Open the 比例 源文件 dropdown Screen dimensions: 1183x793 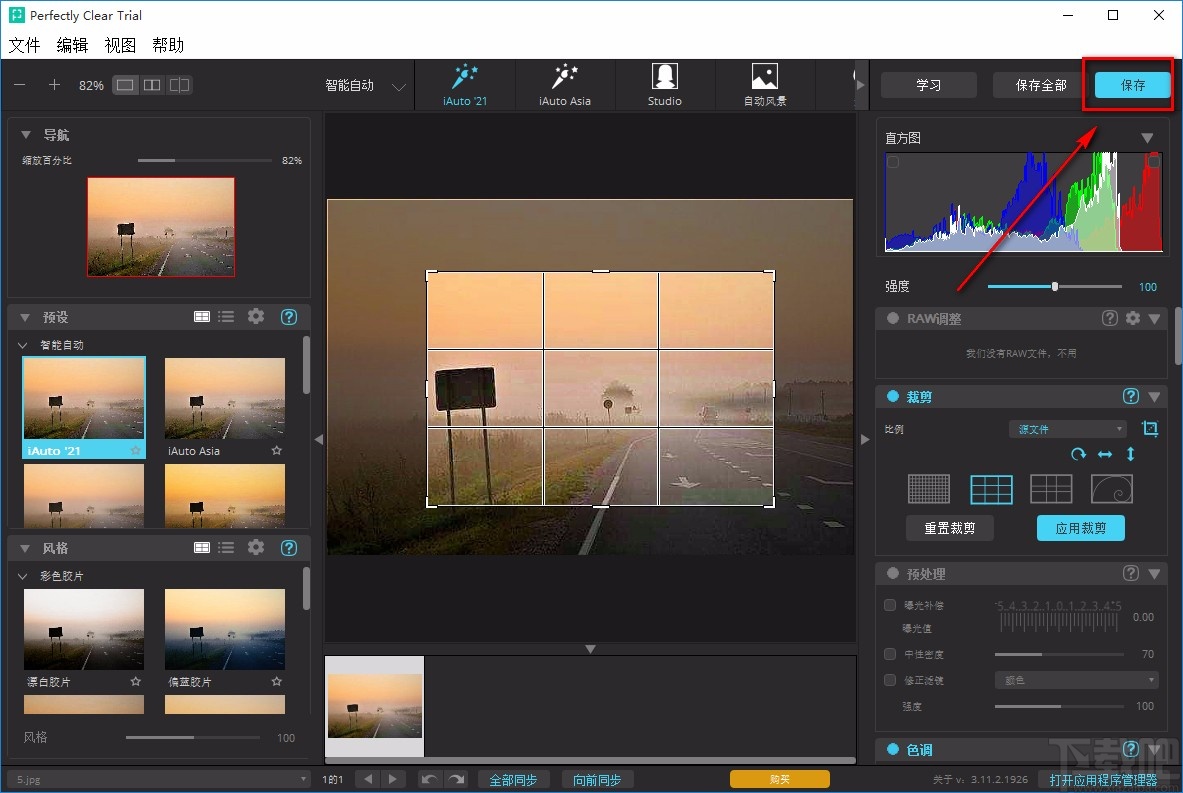click(x=1067, y=429)
